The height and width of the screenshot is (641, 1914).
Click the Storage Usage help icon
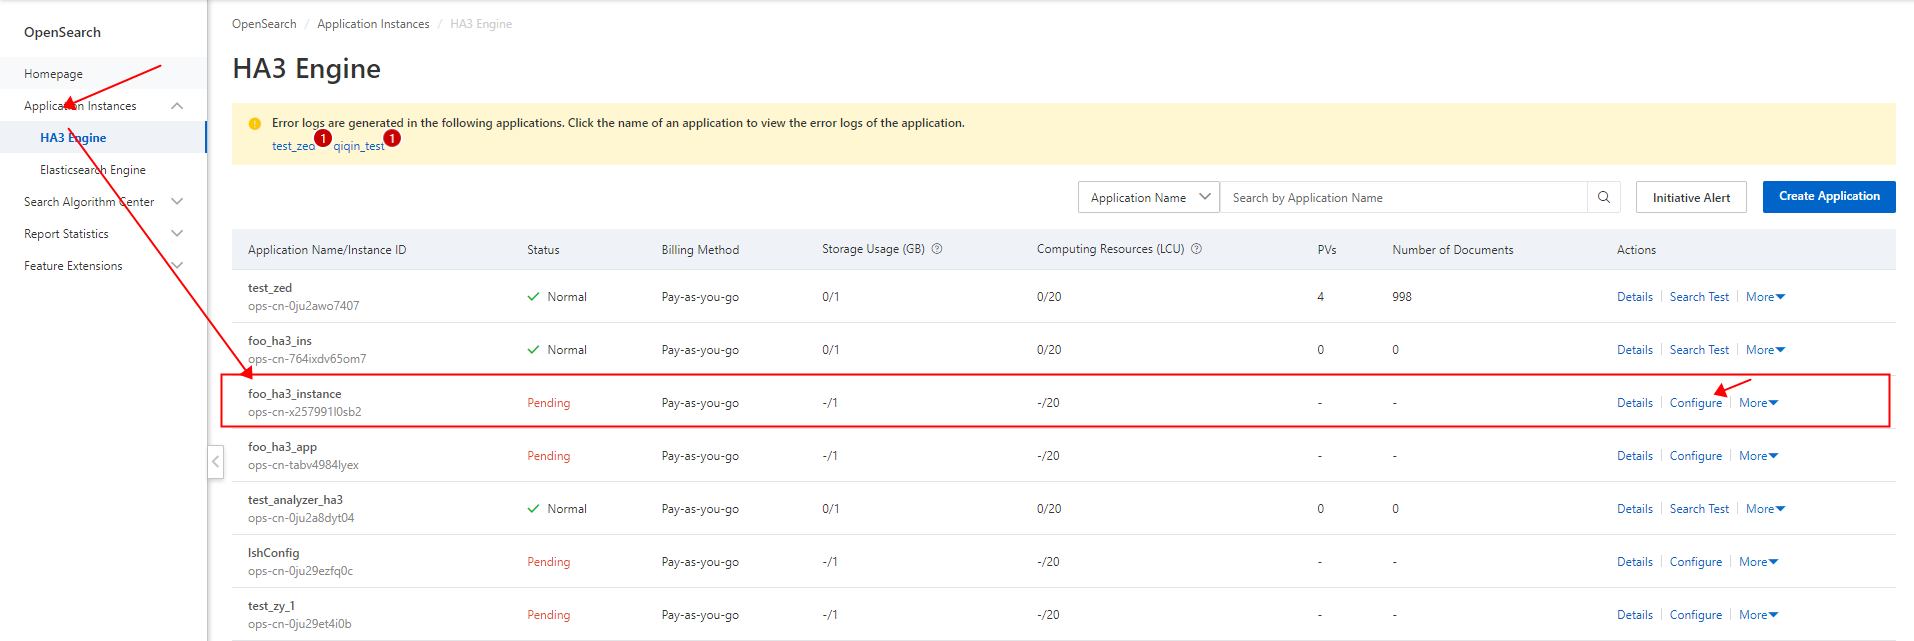pyautogui.click(x=937, y=249)
